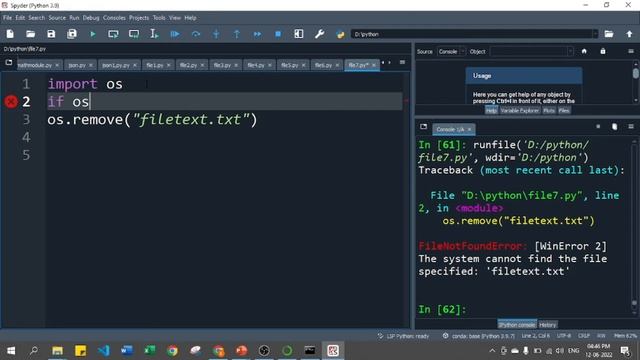Change to the parent directory
The height and width of the screenshot is (360, 640).
click(629, 34)
